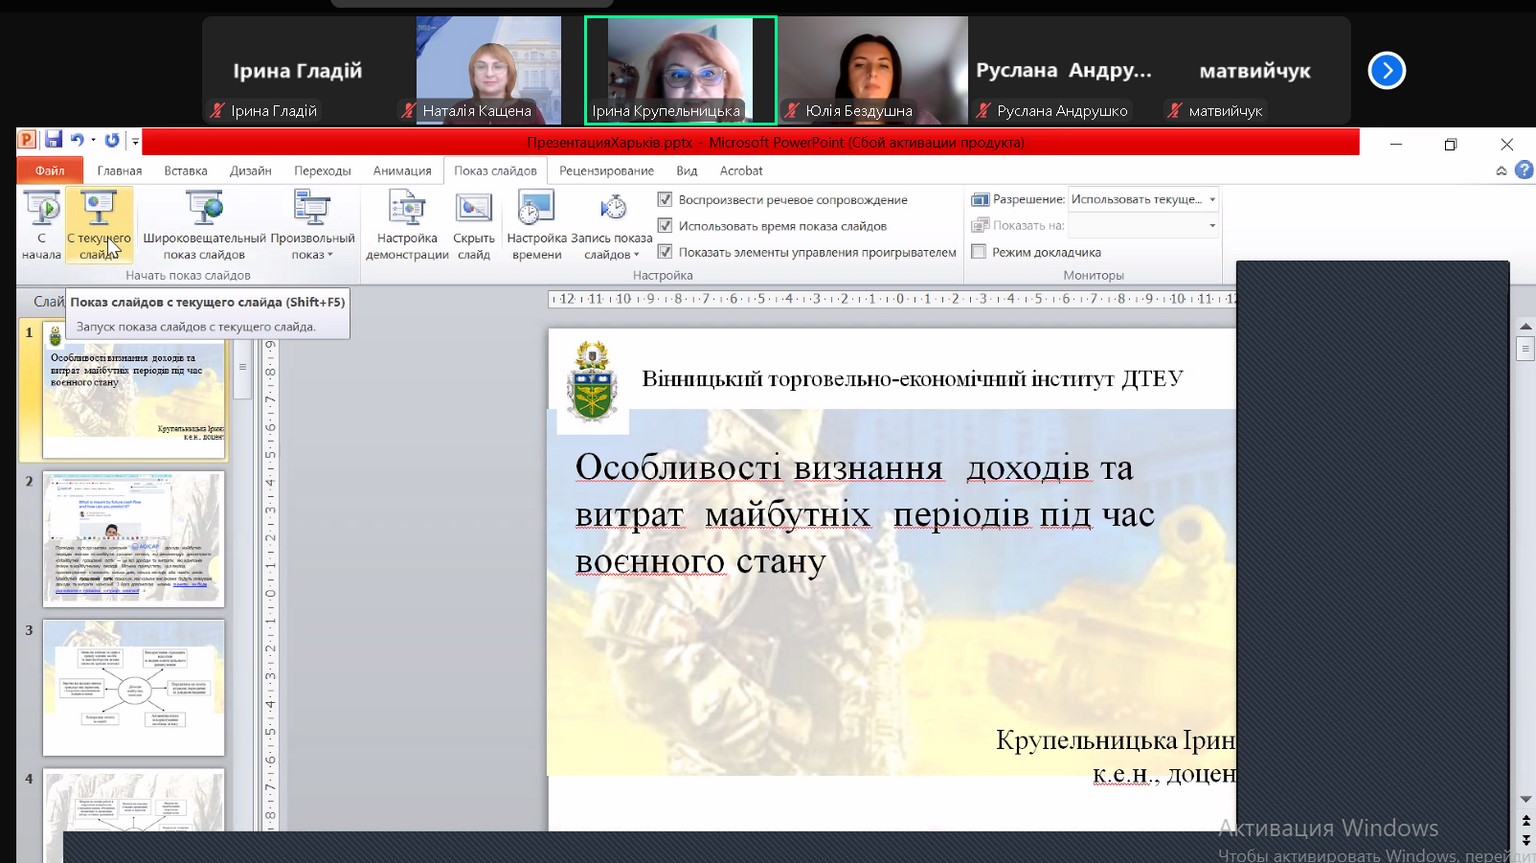
Task: Uncheck Use Timings checkbox
Action: [665, 226]
